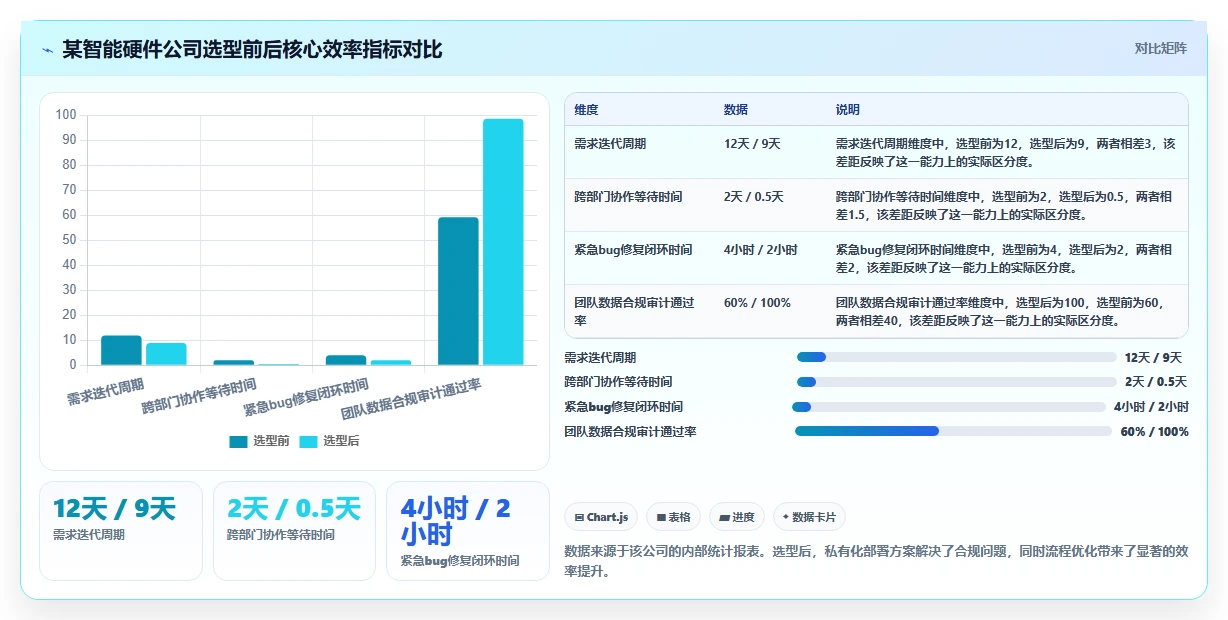Click the 需求迭代周期 progress bar
This screenshot has width=1228, height=620.
pyautogui.click(x=956, y=357)
